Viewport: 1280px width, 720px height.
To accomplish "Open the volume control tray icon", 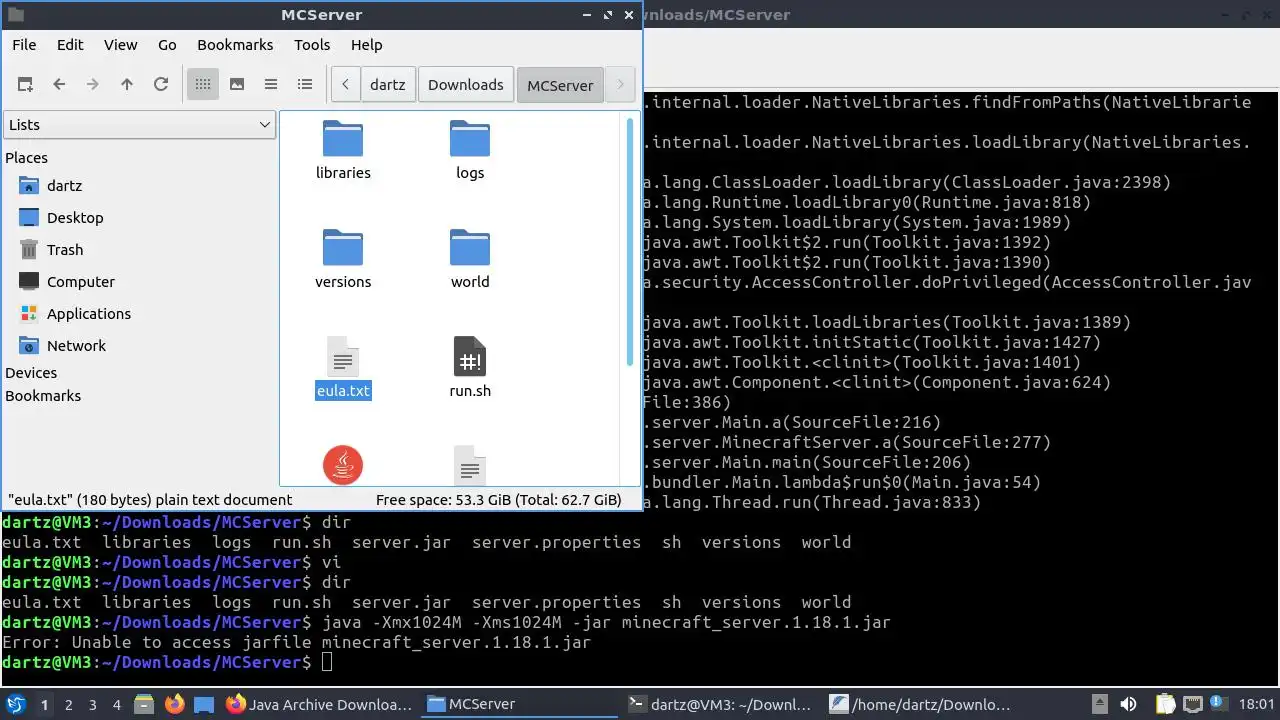I will [x=1128, y=704].
